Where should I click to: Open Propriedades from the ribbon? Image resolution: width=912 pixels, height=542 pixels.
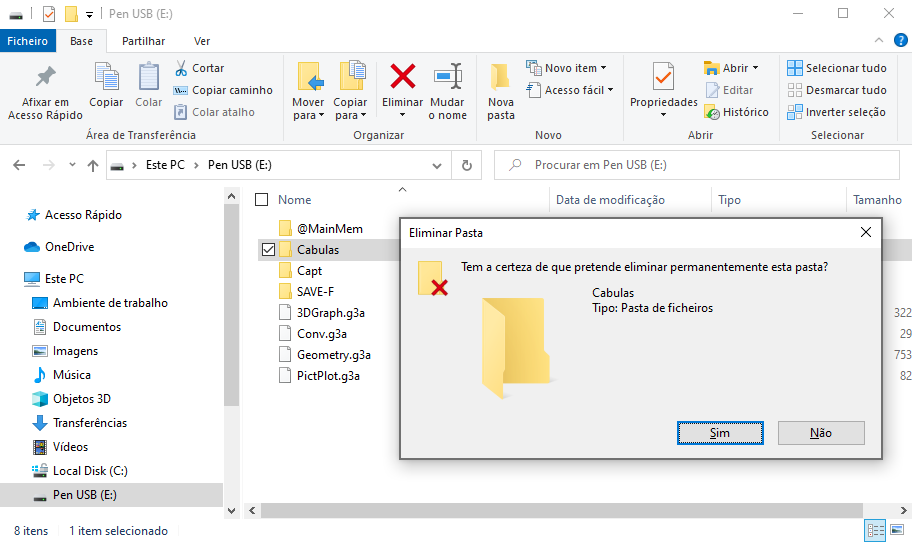coord(663,78)
